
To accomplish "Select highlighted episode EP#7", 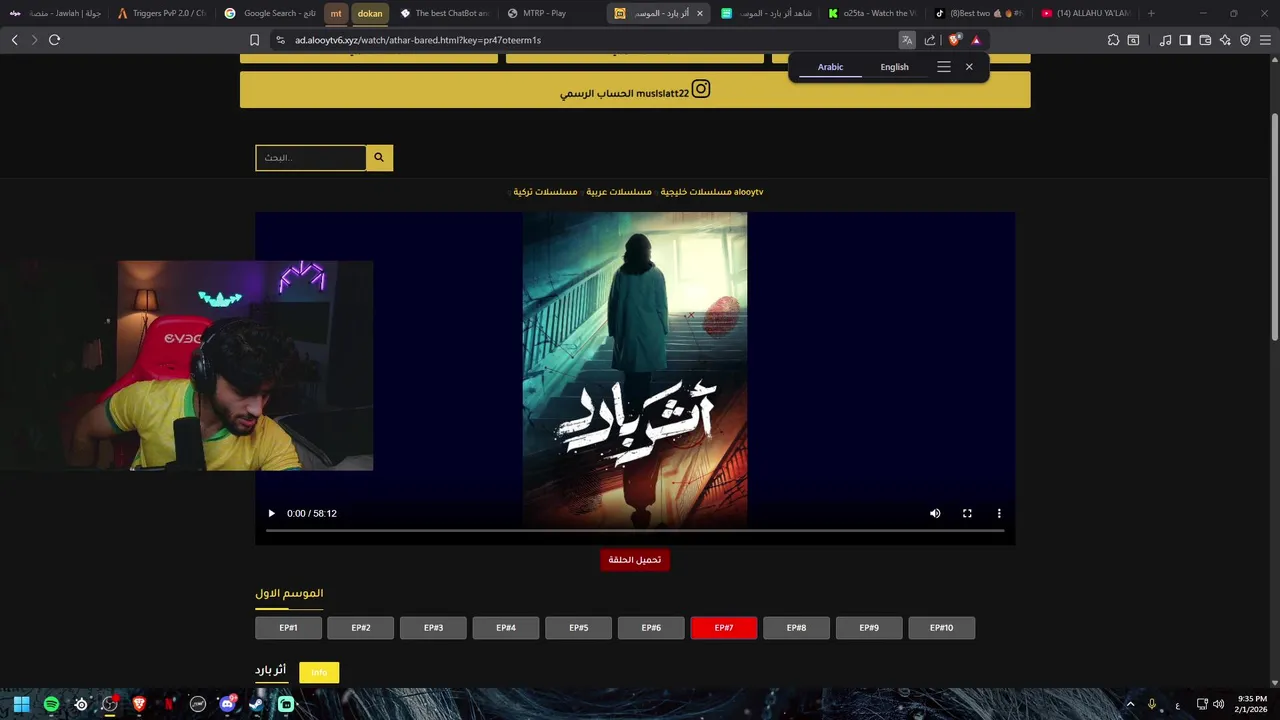I will pyautogui.click(x=724, y=628).
